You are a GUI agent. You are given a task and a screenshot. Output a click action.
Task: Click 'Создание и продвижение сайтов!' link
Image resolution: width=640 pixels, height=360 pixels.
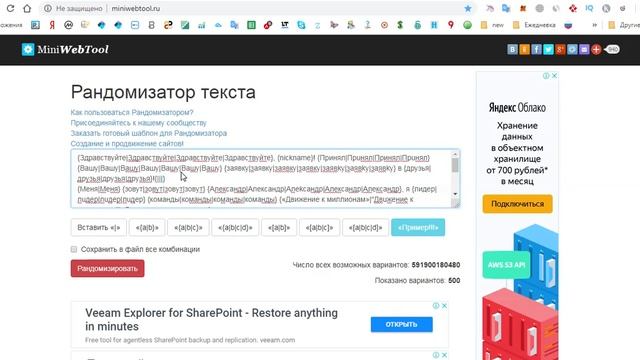coord(127,144)
